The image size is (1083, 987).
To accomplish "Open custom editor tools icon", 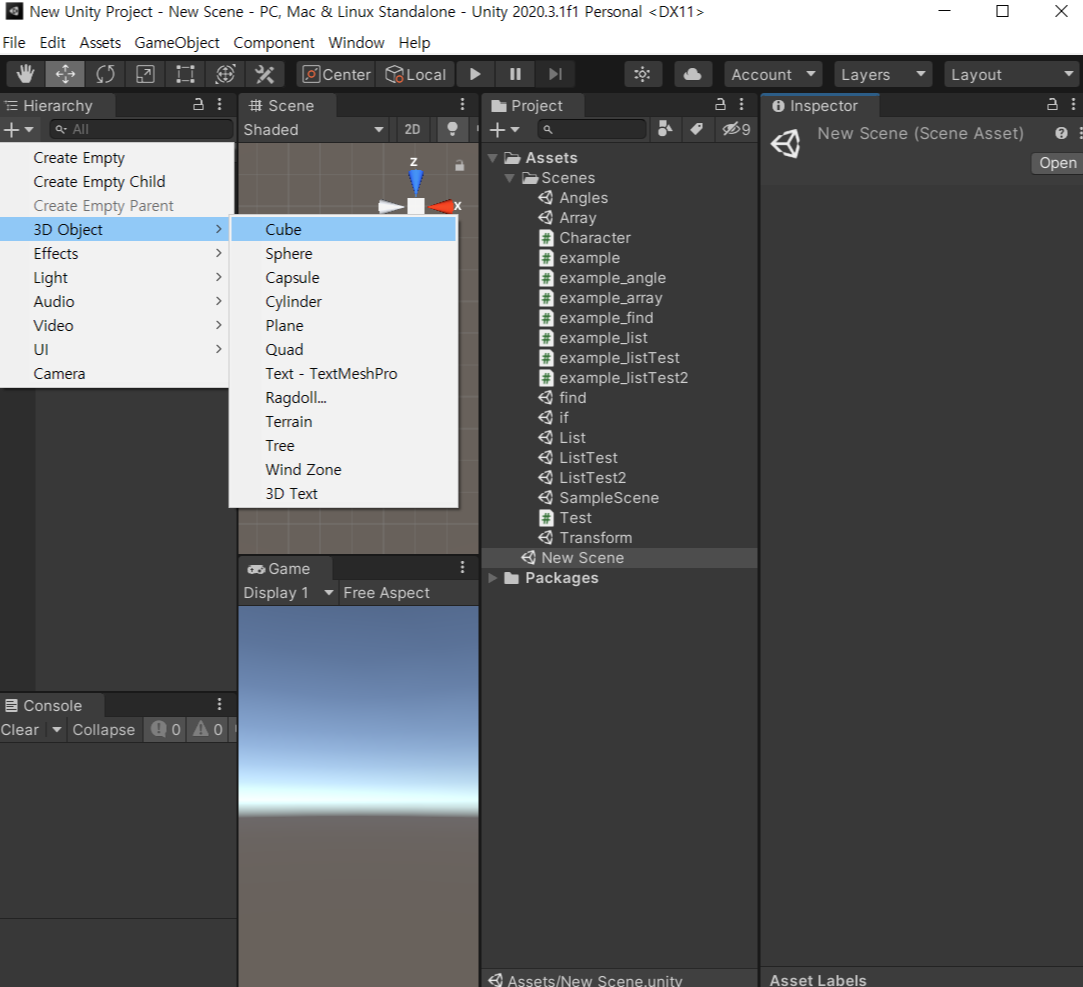I will tap(265, 74).
